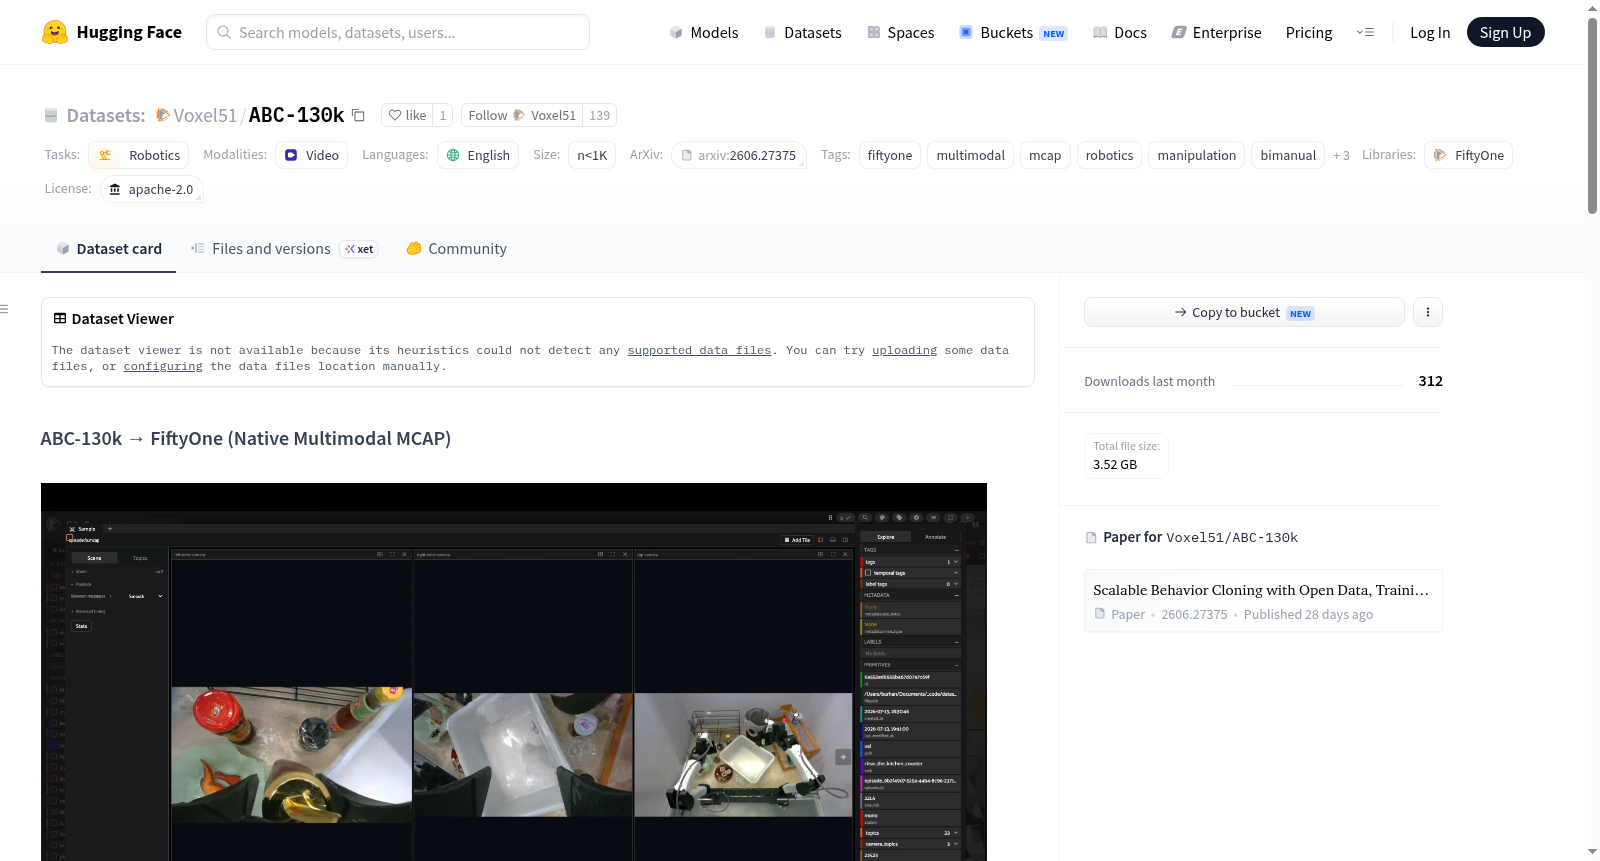Switch to the Community tab

click(456, 249)
